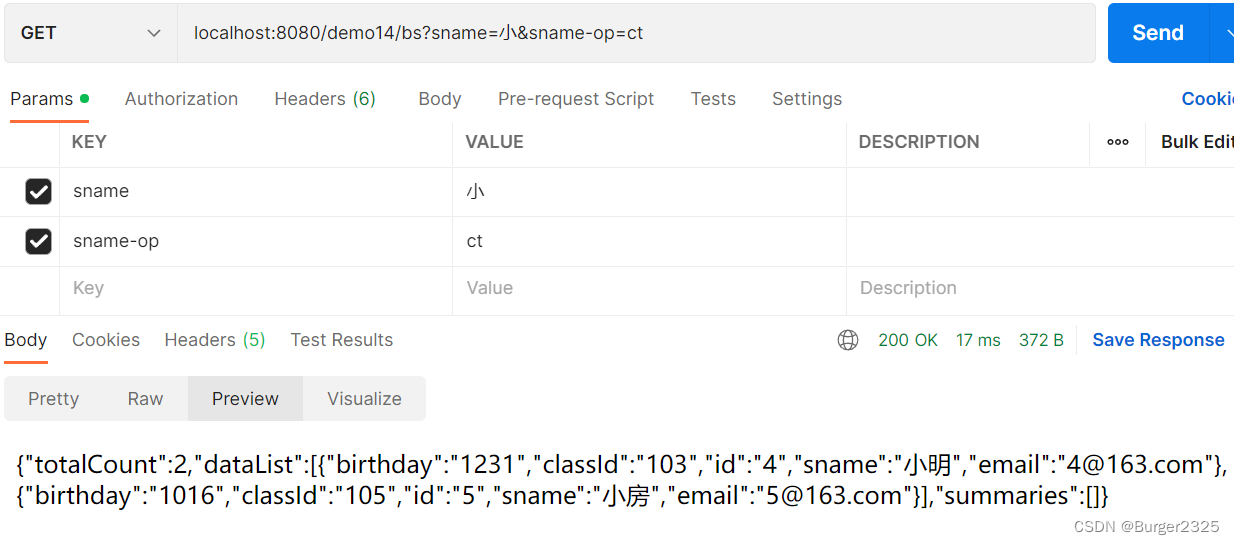Image resolution: width=1234 pixels, height=545 pixels.
Task: Click the sname-op row description cell
Action: click(x=1040, y=241)
